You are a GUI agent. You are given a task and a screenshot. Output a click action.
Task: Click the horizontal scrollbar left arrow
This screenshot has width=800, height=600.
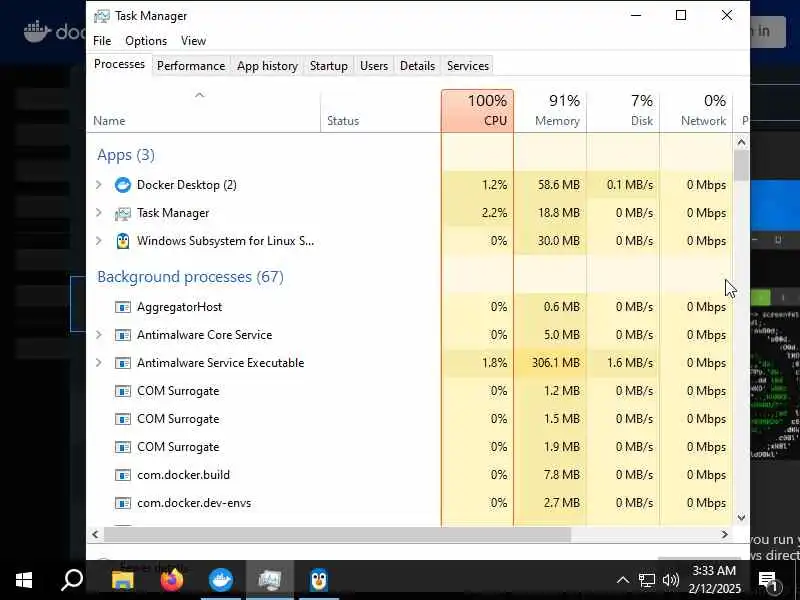point(95,534)
